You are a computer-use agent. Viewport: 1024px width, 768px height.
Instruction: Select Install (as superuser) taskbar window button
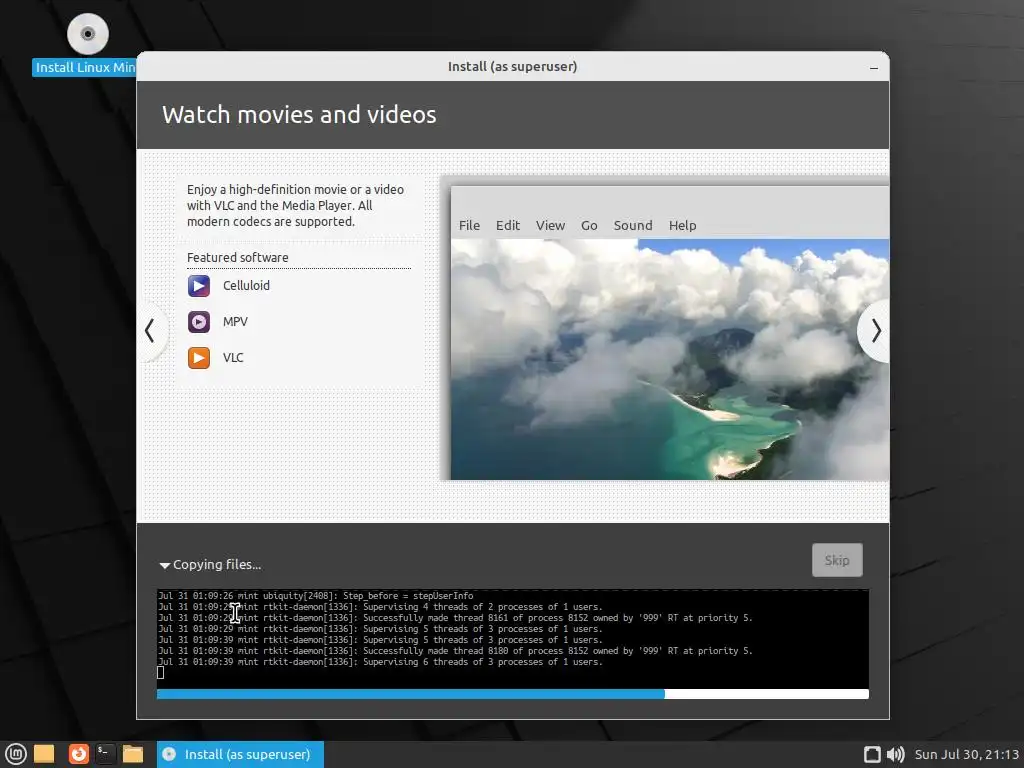[240, 754]
